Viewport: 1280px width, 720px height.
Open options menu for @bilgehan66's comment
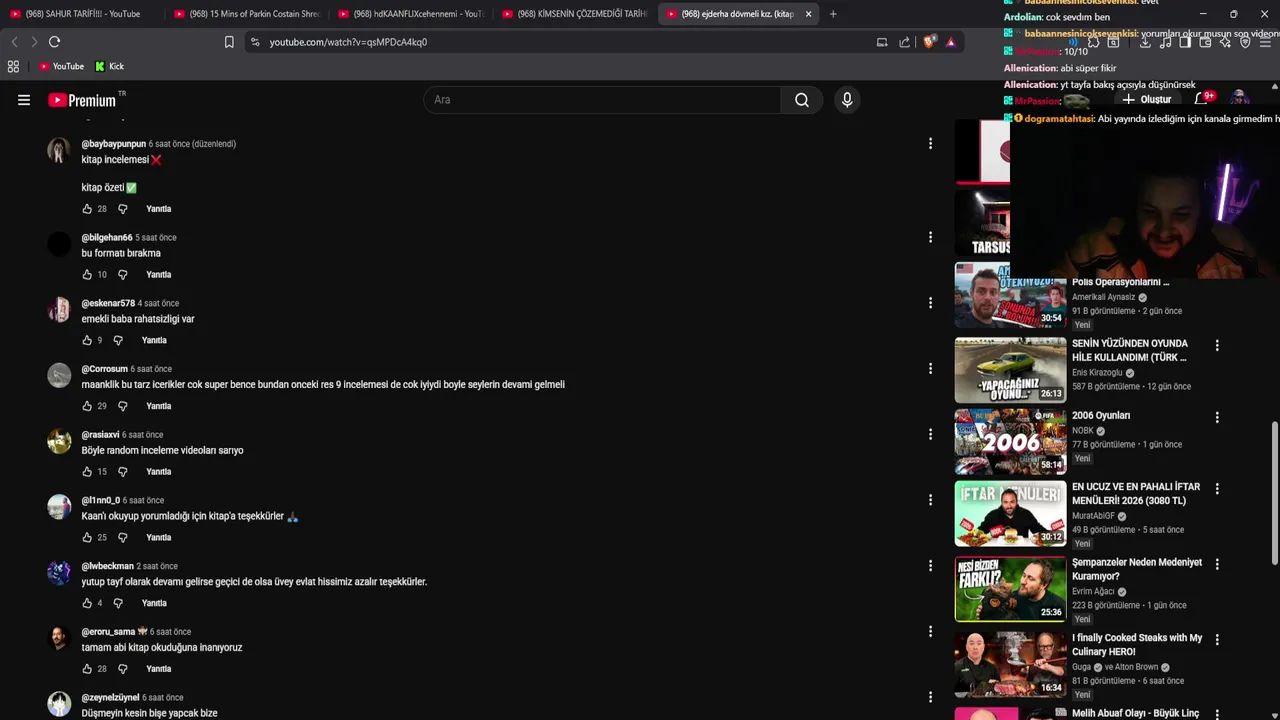930,237
